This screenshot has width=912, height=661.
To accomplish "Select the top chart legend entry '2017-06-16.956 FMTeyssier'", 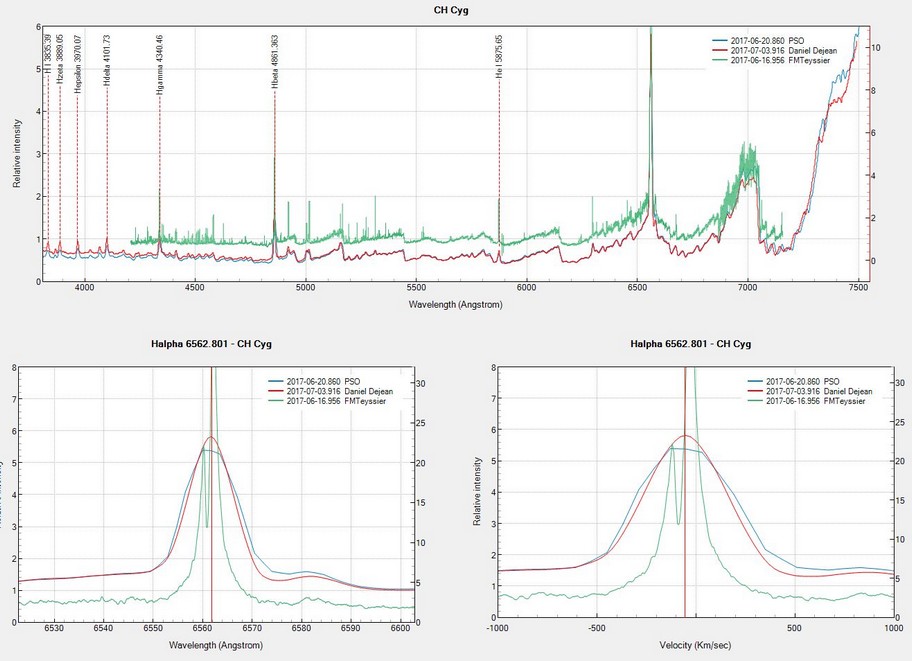I will (771, 60).
